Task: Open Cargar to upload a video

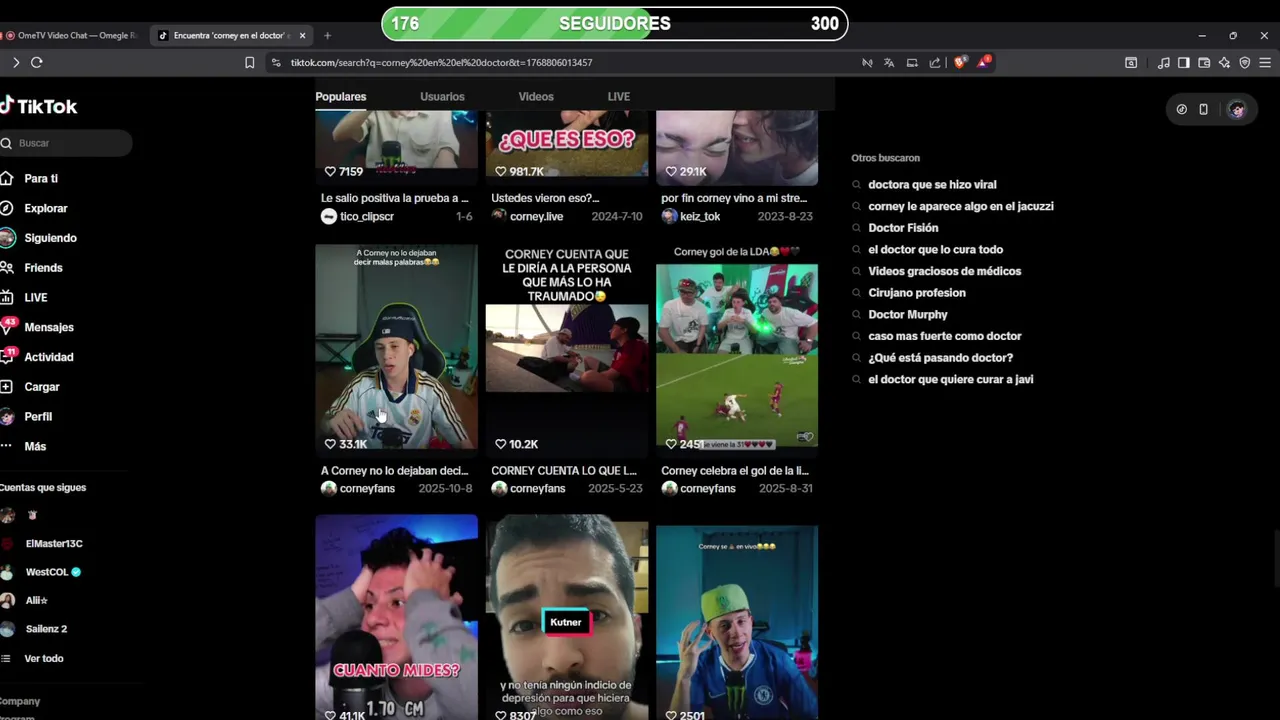Action: [x=42, y=387]
